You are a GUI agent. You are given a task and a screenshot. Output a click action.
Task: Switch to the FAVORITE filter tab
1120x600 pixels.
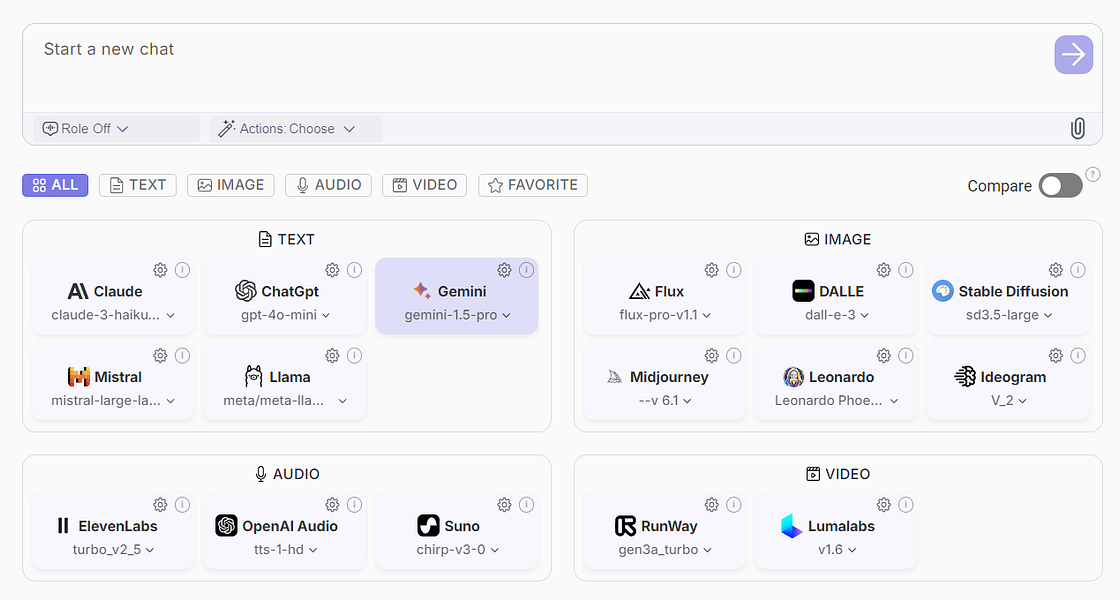[x=533, y=185]
